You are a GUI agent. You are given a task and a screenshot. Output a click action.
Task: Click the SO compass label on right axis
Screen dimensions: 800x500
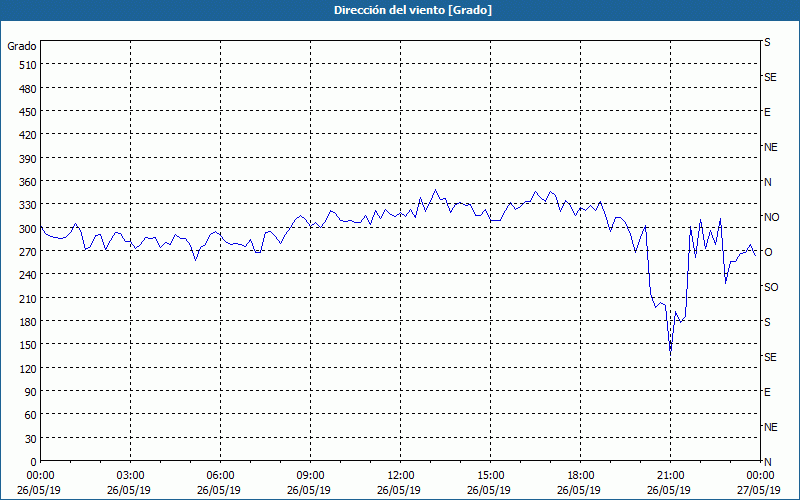(771, 287)
